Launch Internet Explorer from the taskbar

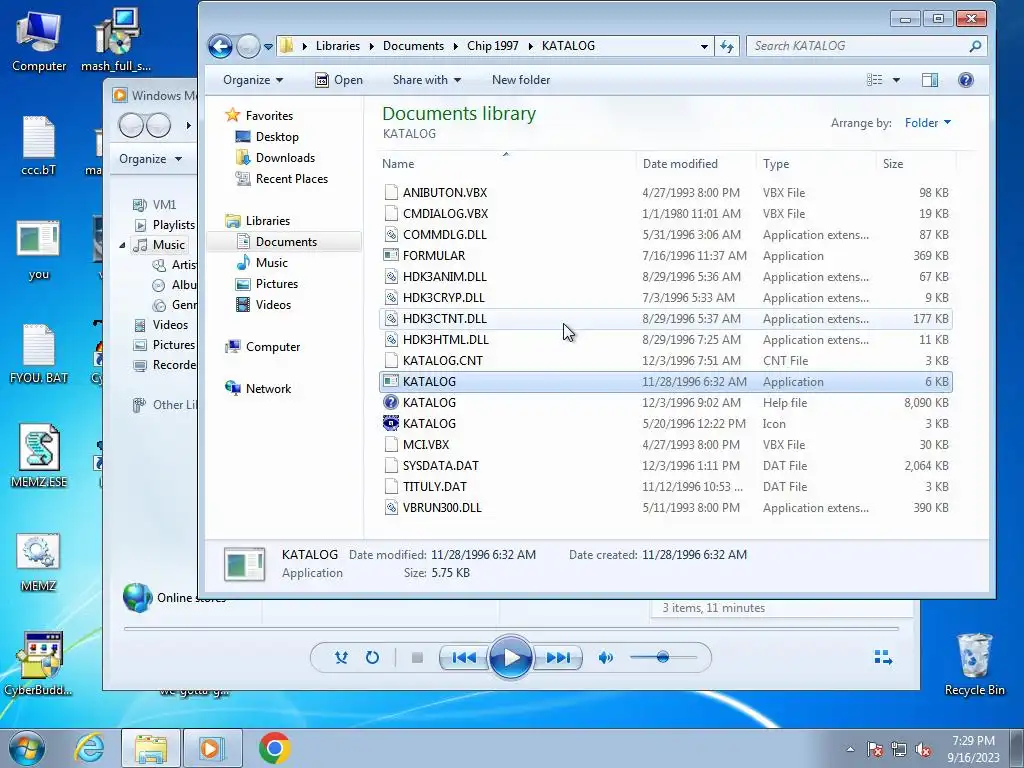89,748
